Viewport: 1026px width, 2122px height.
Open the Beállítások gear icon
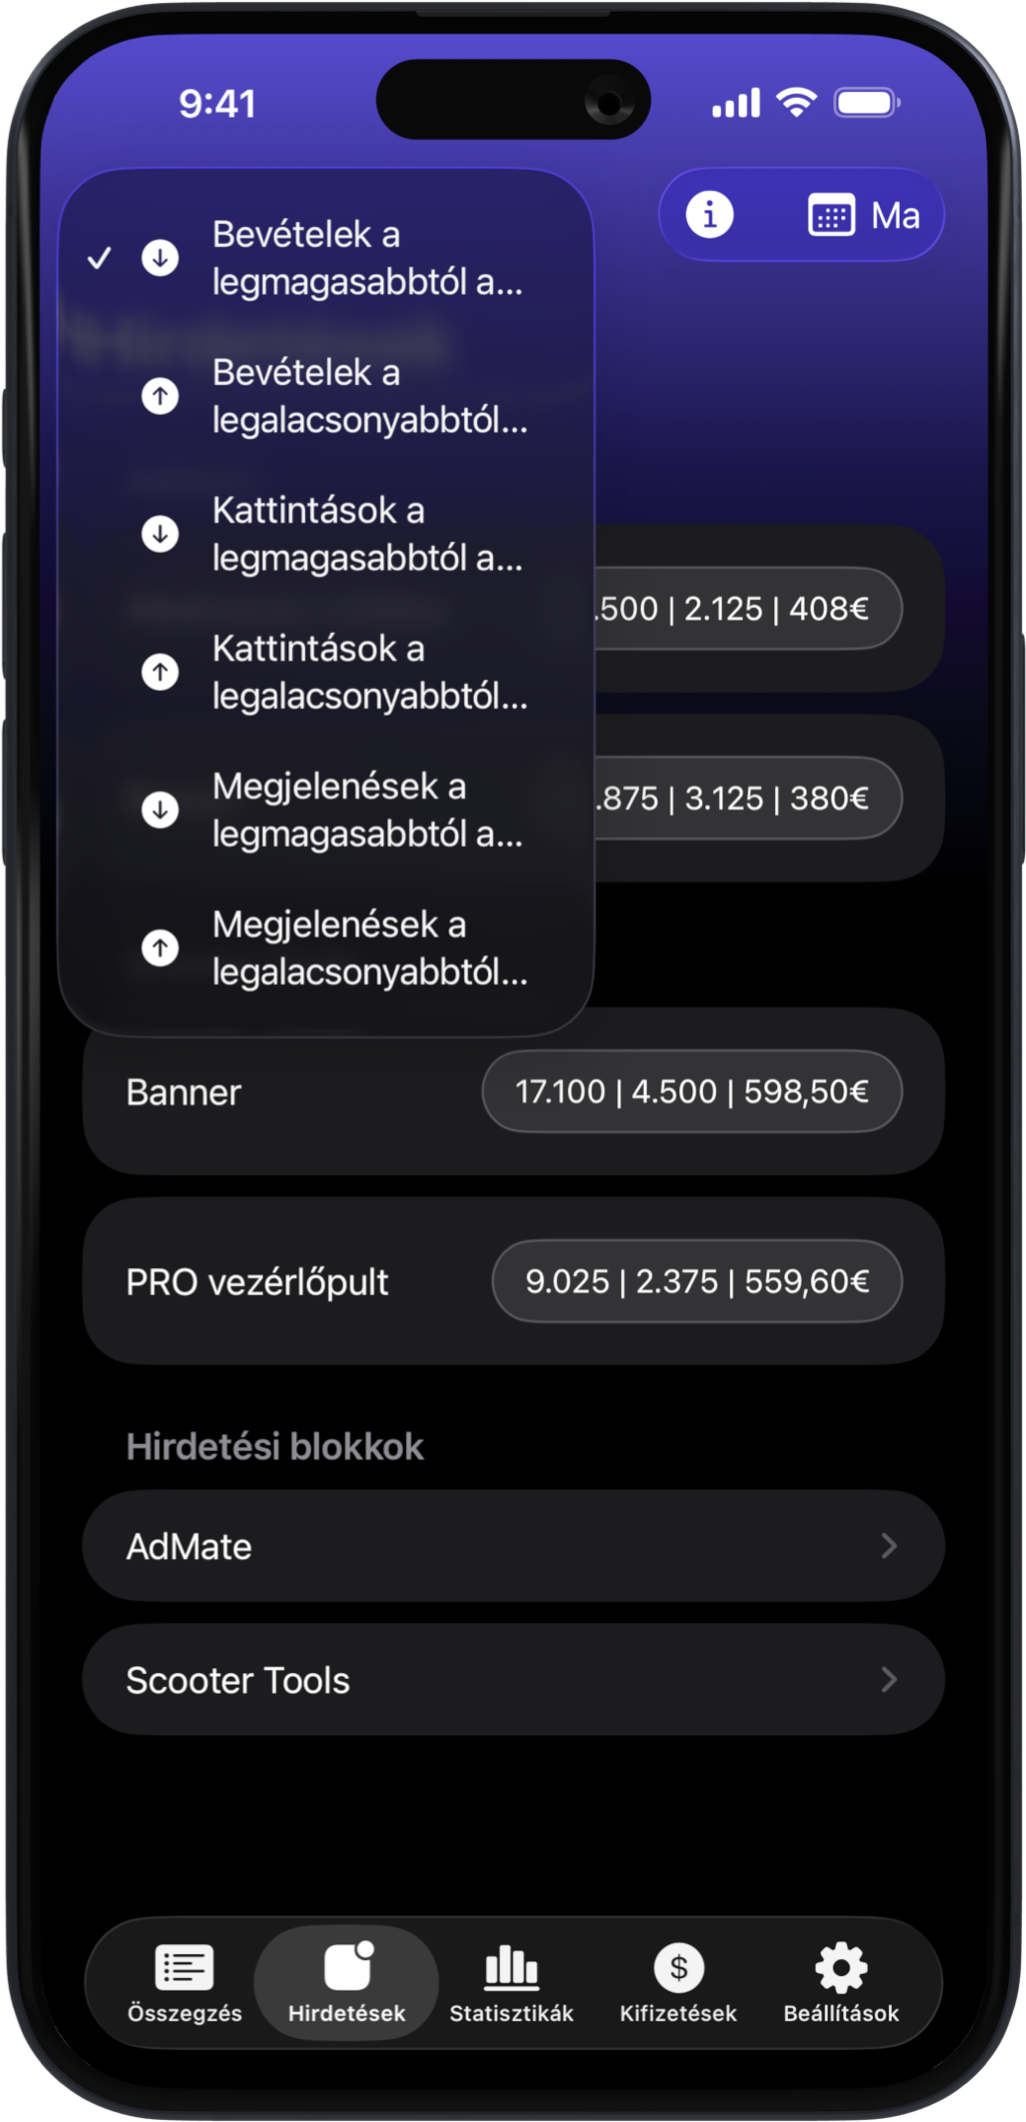click(x=841, y=1968)
